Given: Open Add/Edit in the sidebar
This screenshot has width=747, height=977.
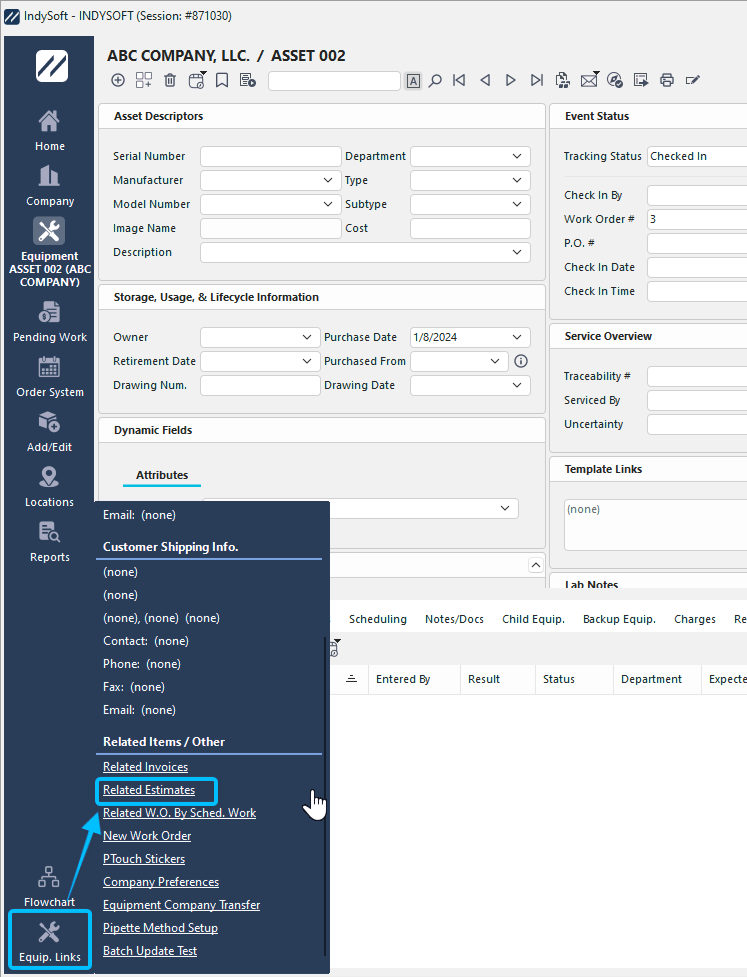Looking at the screenshot, I should (49, 431).
